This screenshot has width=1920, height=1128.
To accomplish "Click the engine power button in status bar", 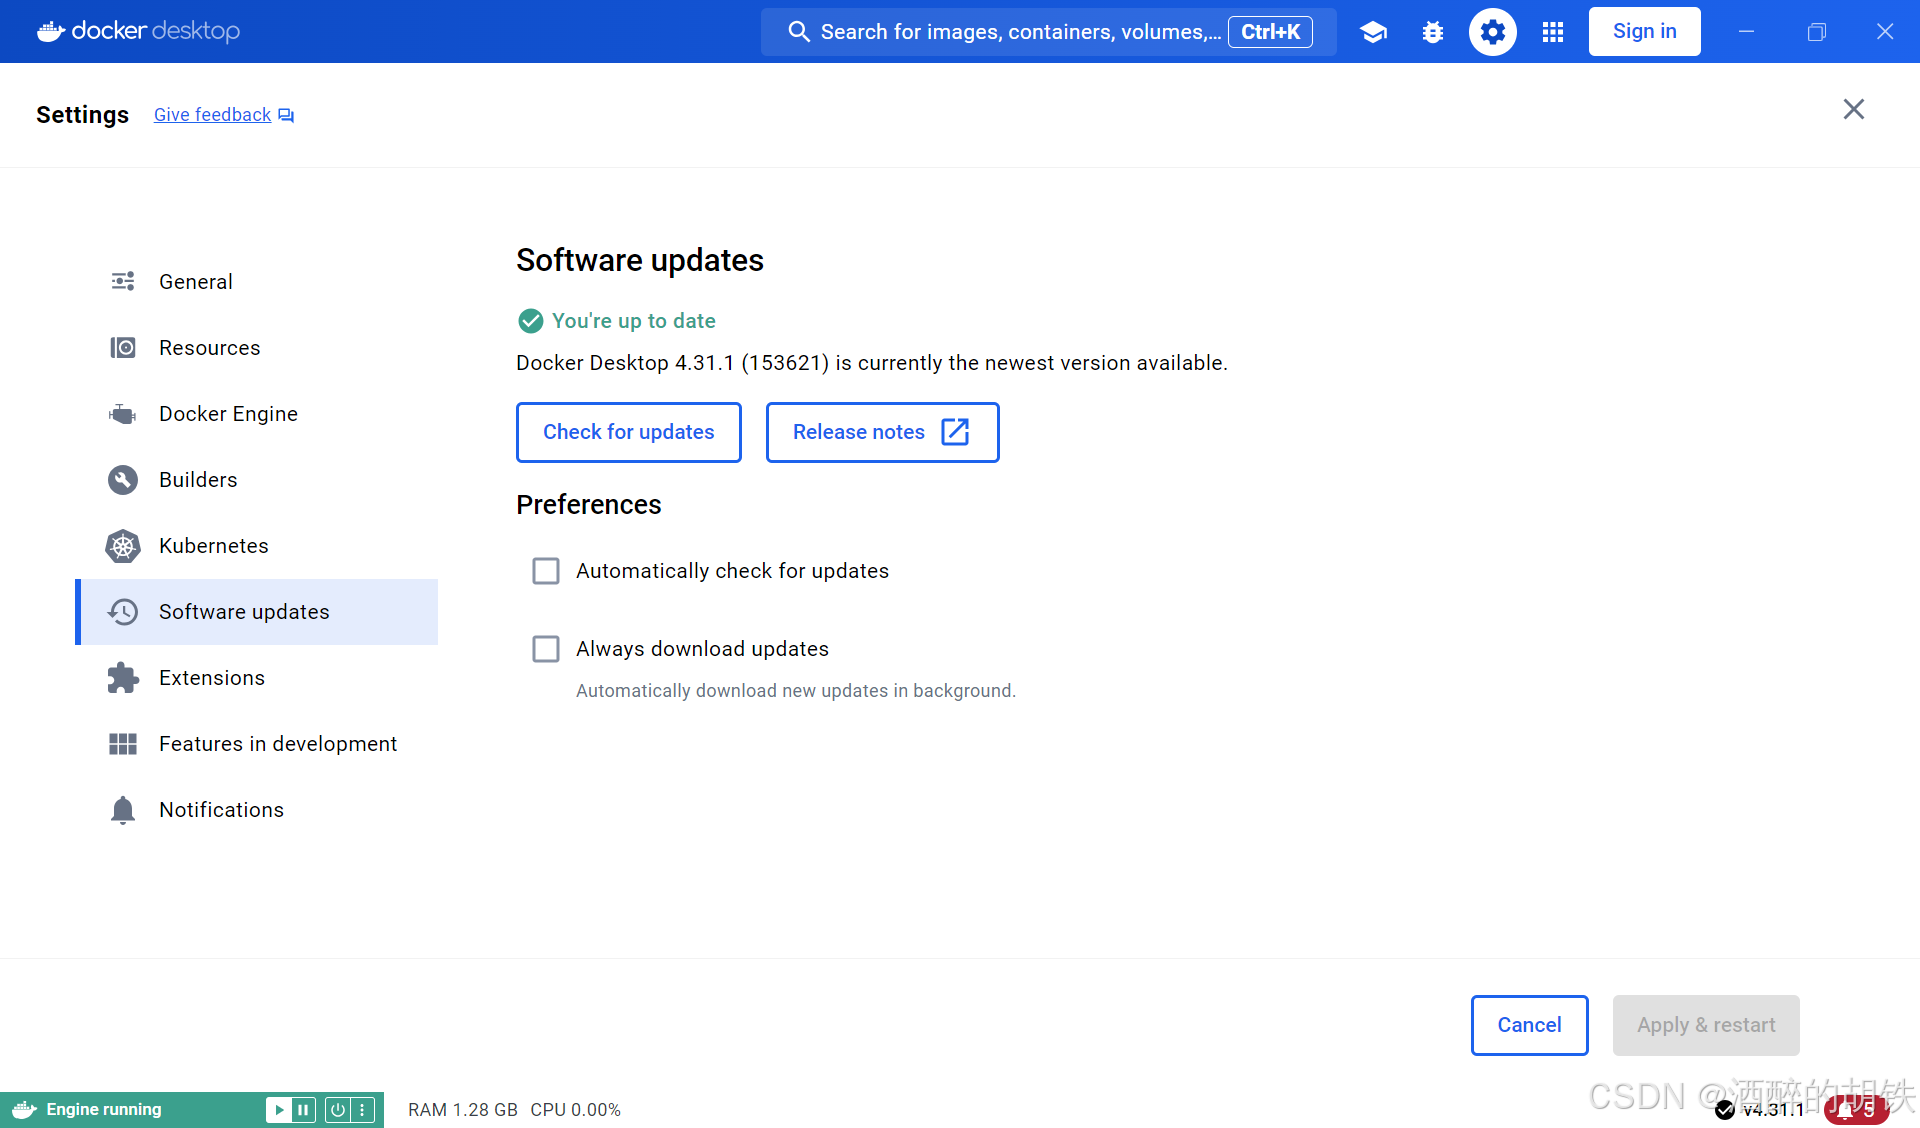I will [338, 1109].
